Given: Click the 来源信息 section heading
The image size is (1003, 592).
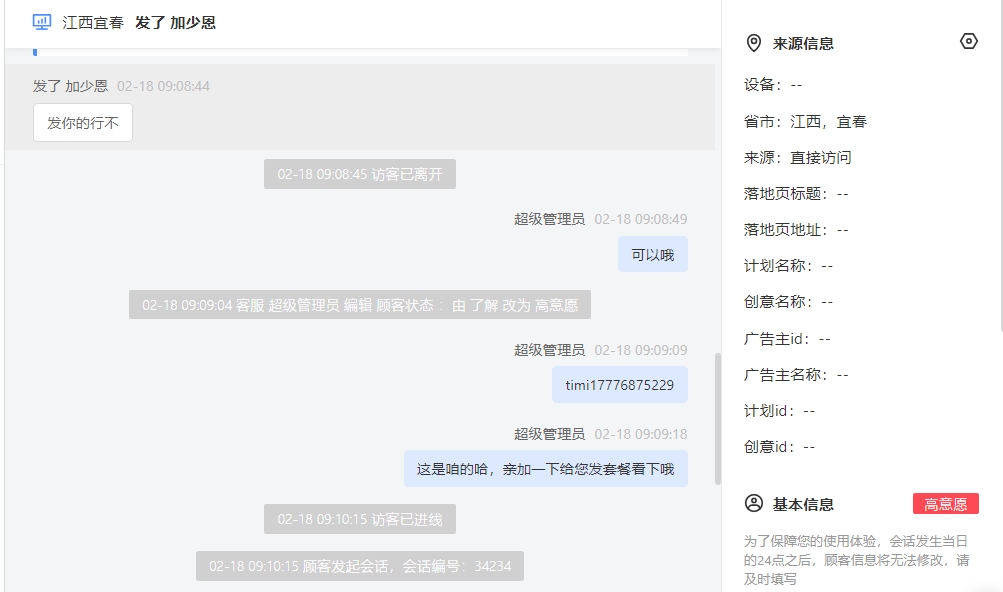Looking at the screenshot, I should [x=803, y=44].
